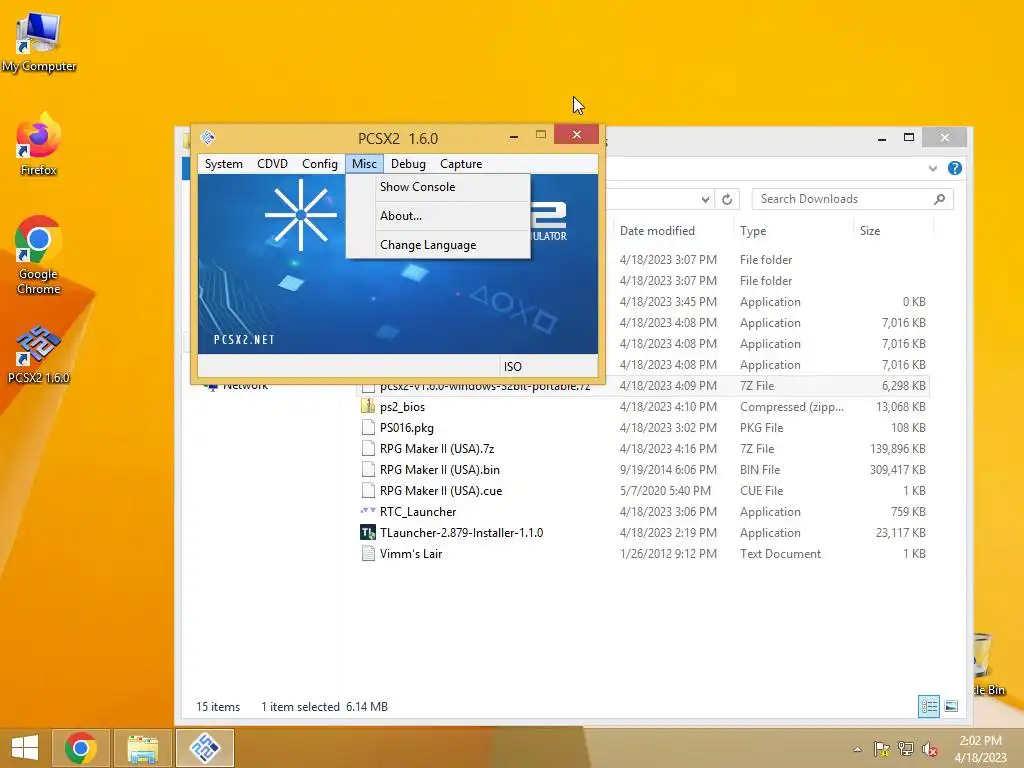Switch Explorer to details view icon

pyautogui.click(x=929, y=706)
